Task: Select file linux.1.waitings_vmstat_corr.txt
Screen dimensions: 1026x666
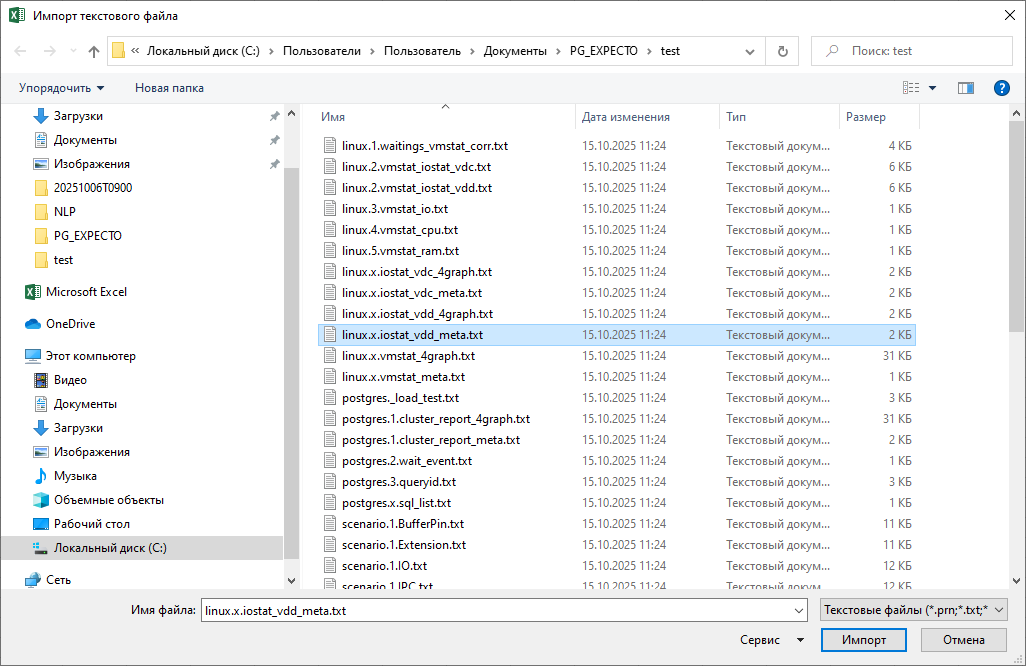Action: pyautogui.click(x=425, y=146)
